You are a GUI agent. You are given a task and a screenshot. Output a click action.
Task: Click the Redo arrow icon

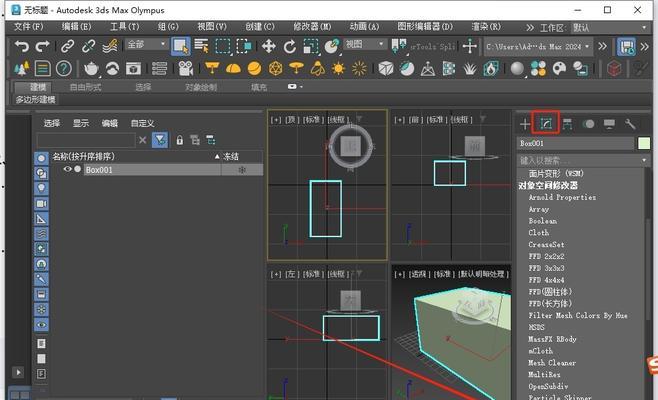click(x=42, y=46)
